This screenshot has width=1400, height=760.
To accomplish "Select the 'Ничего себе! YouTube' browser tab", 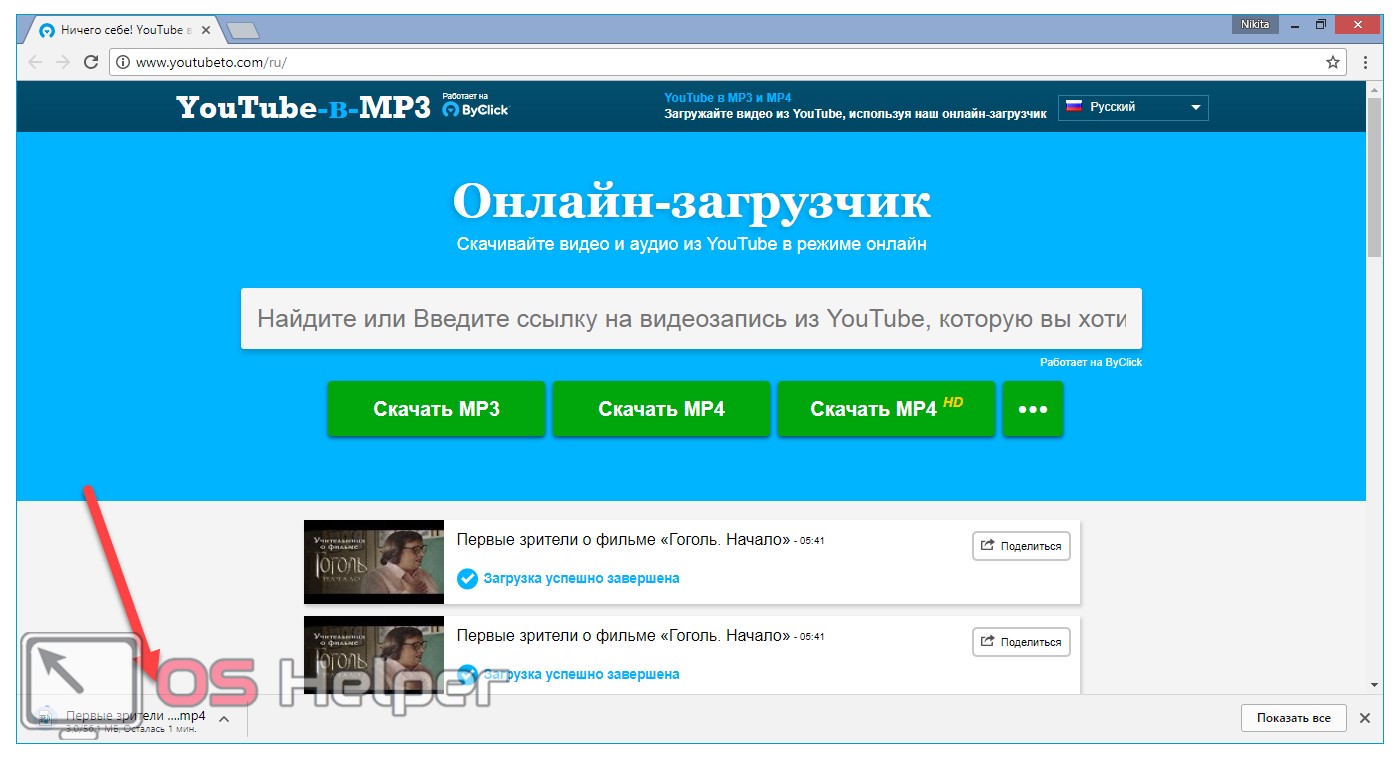I will coord(124,30).
